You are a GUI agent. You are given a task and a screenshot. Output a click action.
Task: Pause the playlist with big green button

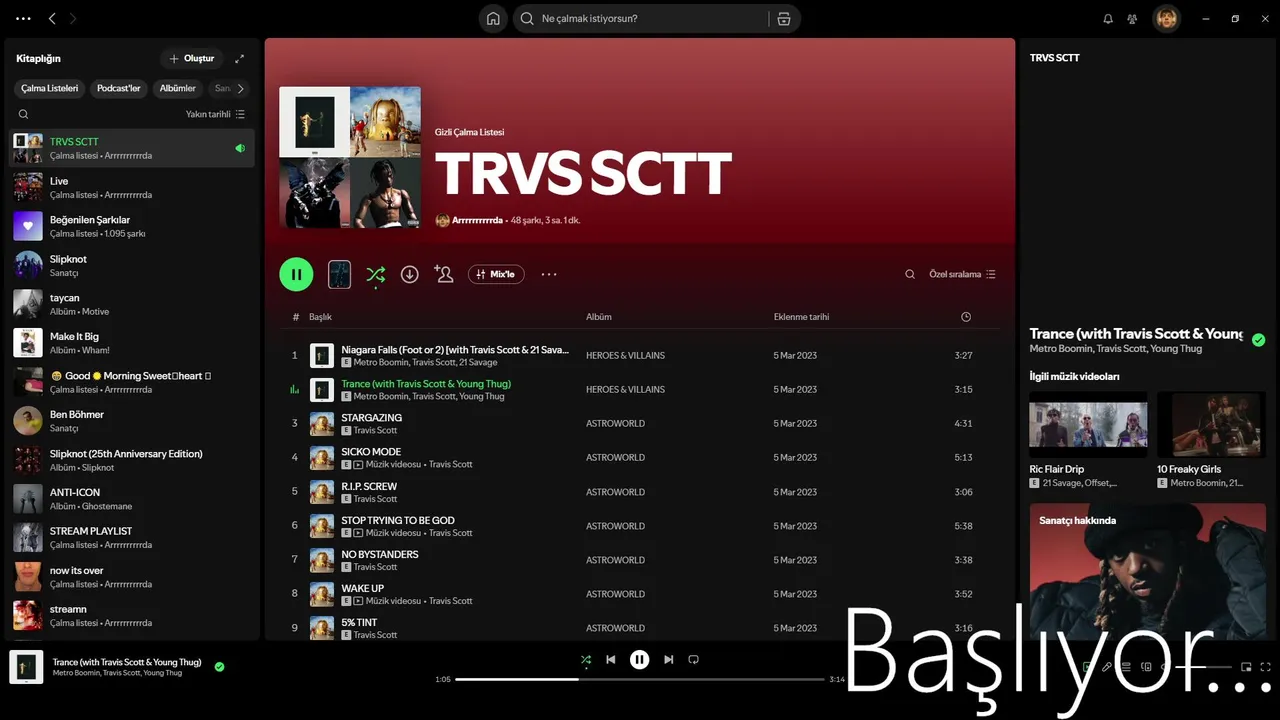(296, 274)
